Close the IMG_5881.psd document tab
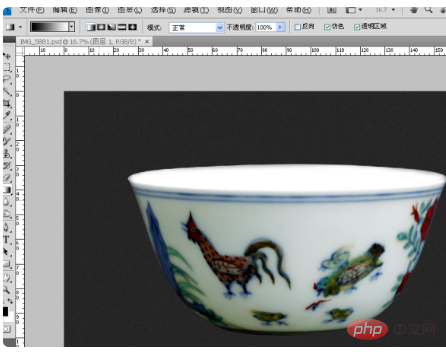The width and height of the screenshot is (446, 362). [147, 42]
